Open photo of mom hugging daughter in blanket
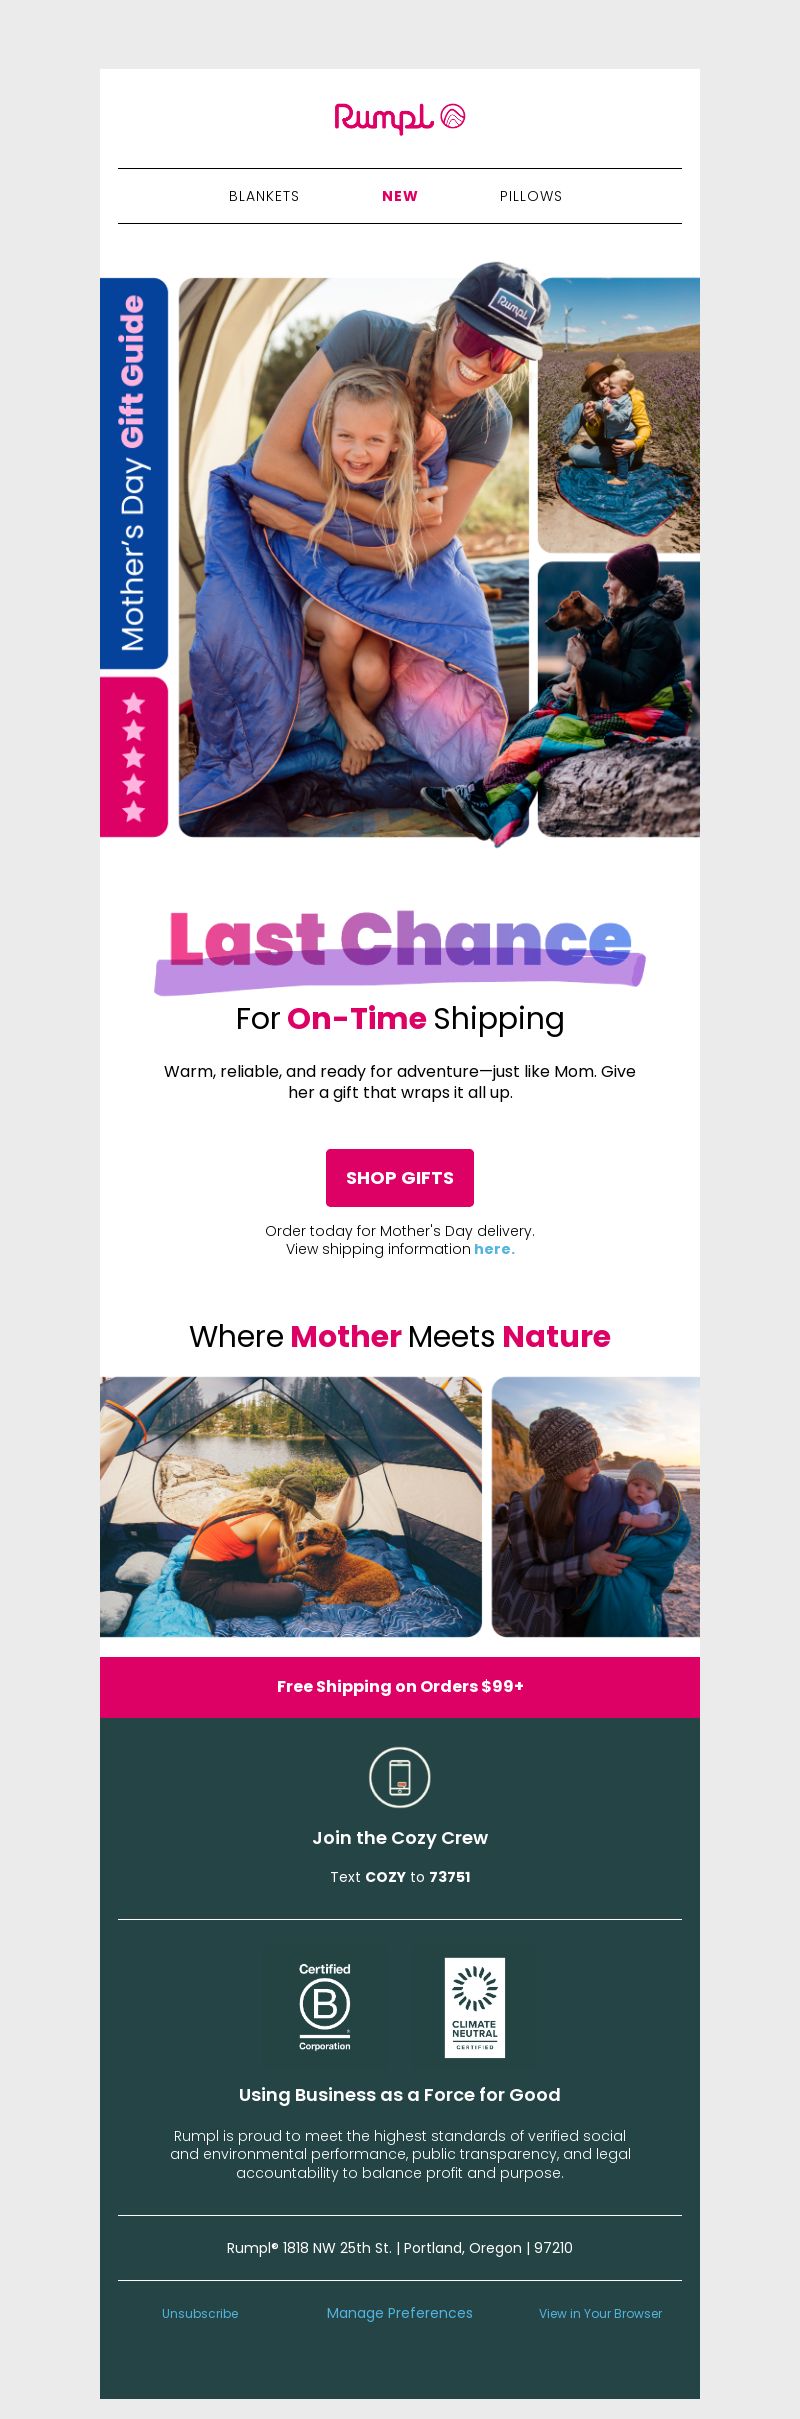Image resolution: width=800 pixels, height=2419 pixels. tap(354, 557)
